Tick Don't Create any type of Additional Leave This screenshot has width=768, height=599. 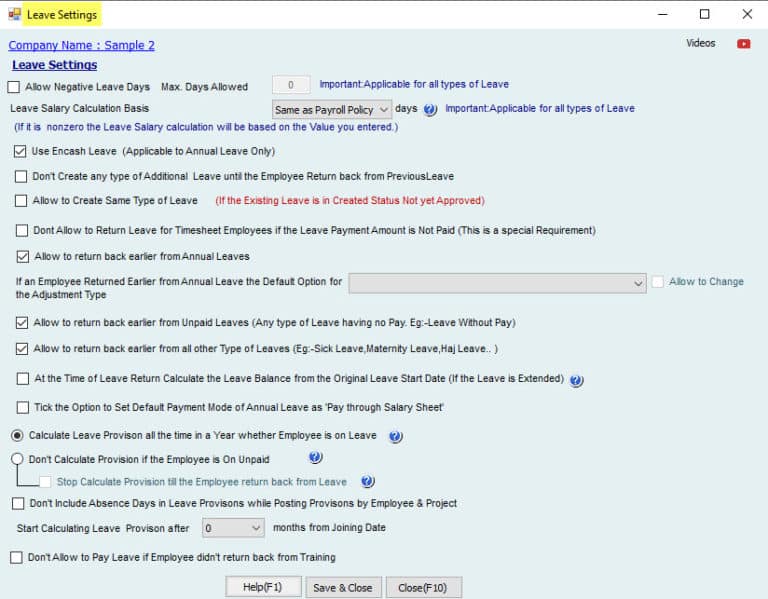tap(21, 176)
